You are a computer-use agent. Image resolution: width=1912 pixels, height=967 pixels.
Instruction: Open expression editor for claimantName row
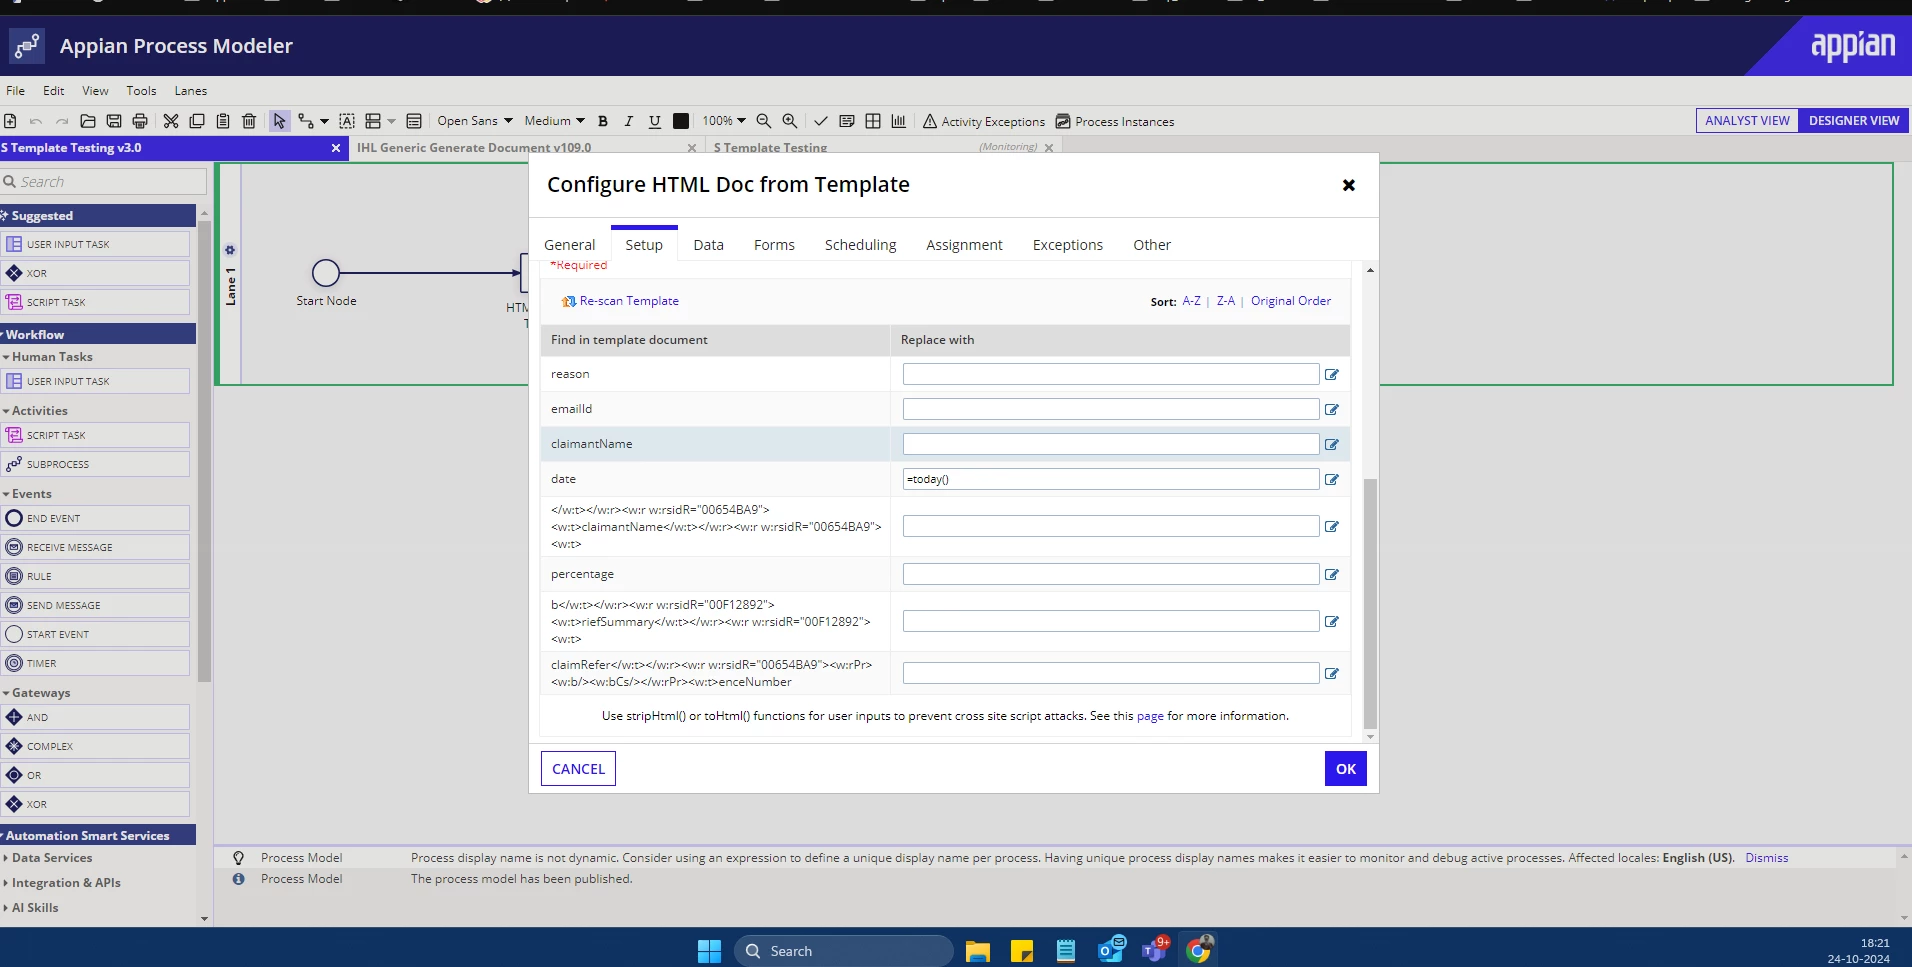point(1332,444)
